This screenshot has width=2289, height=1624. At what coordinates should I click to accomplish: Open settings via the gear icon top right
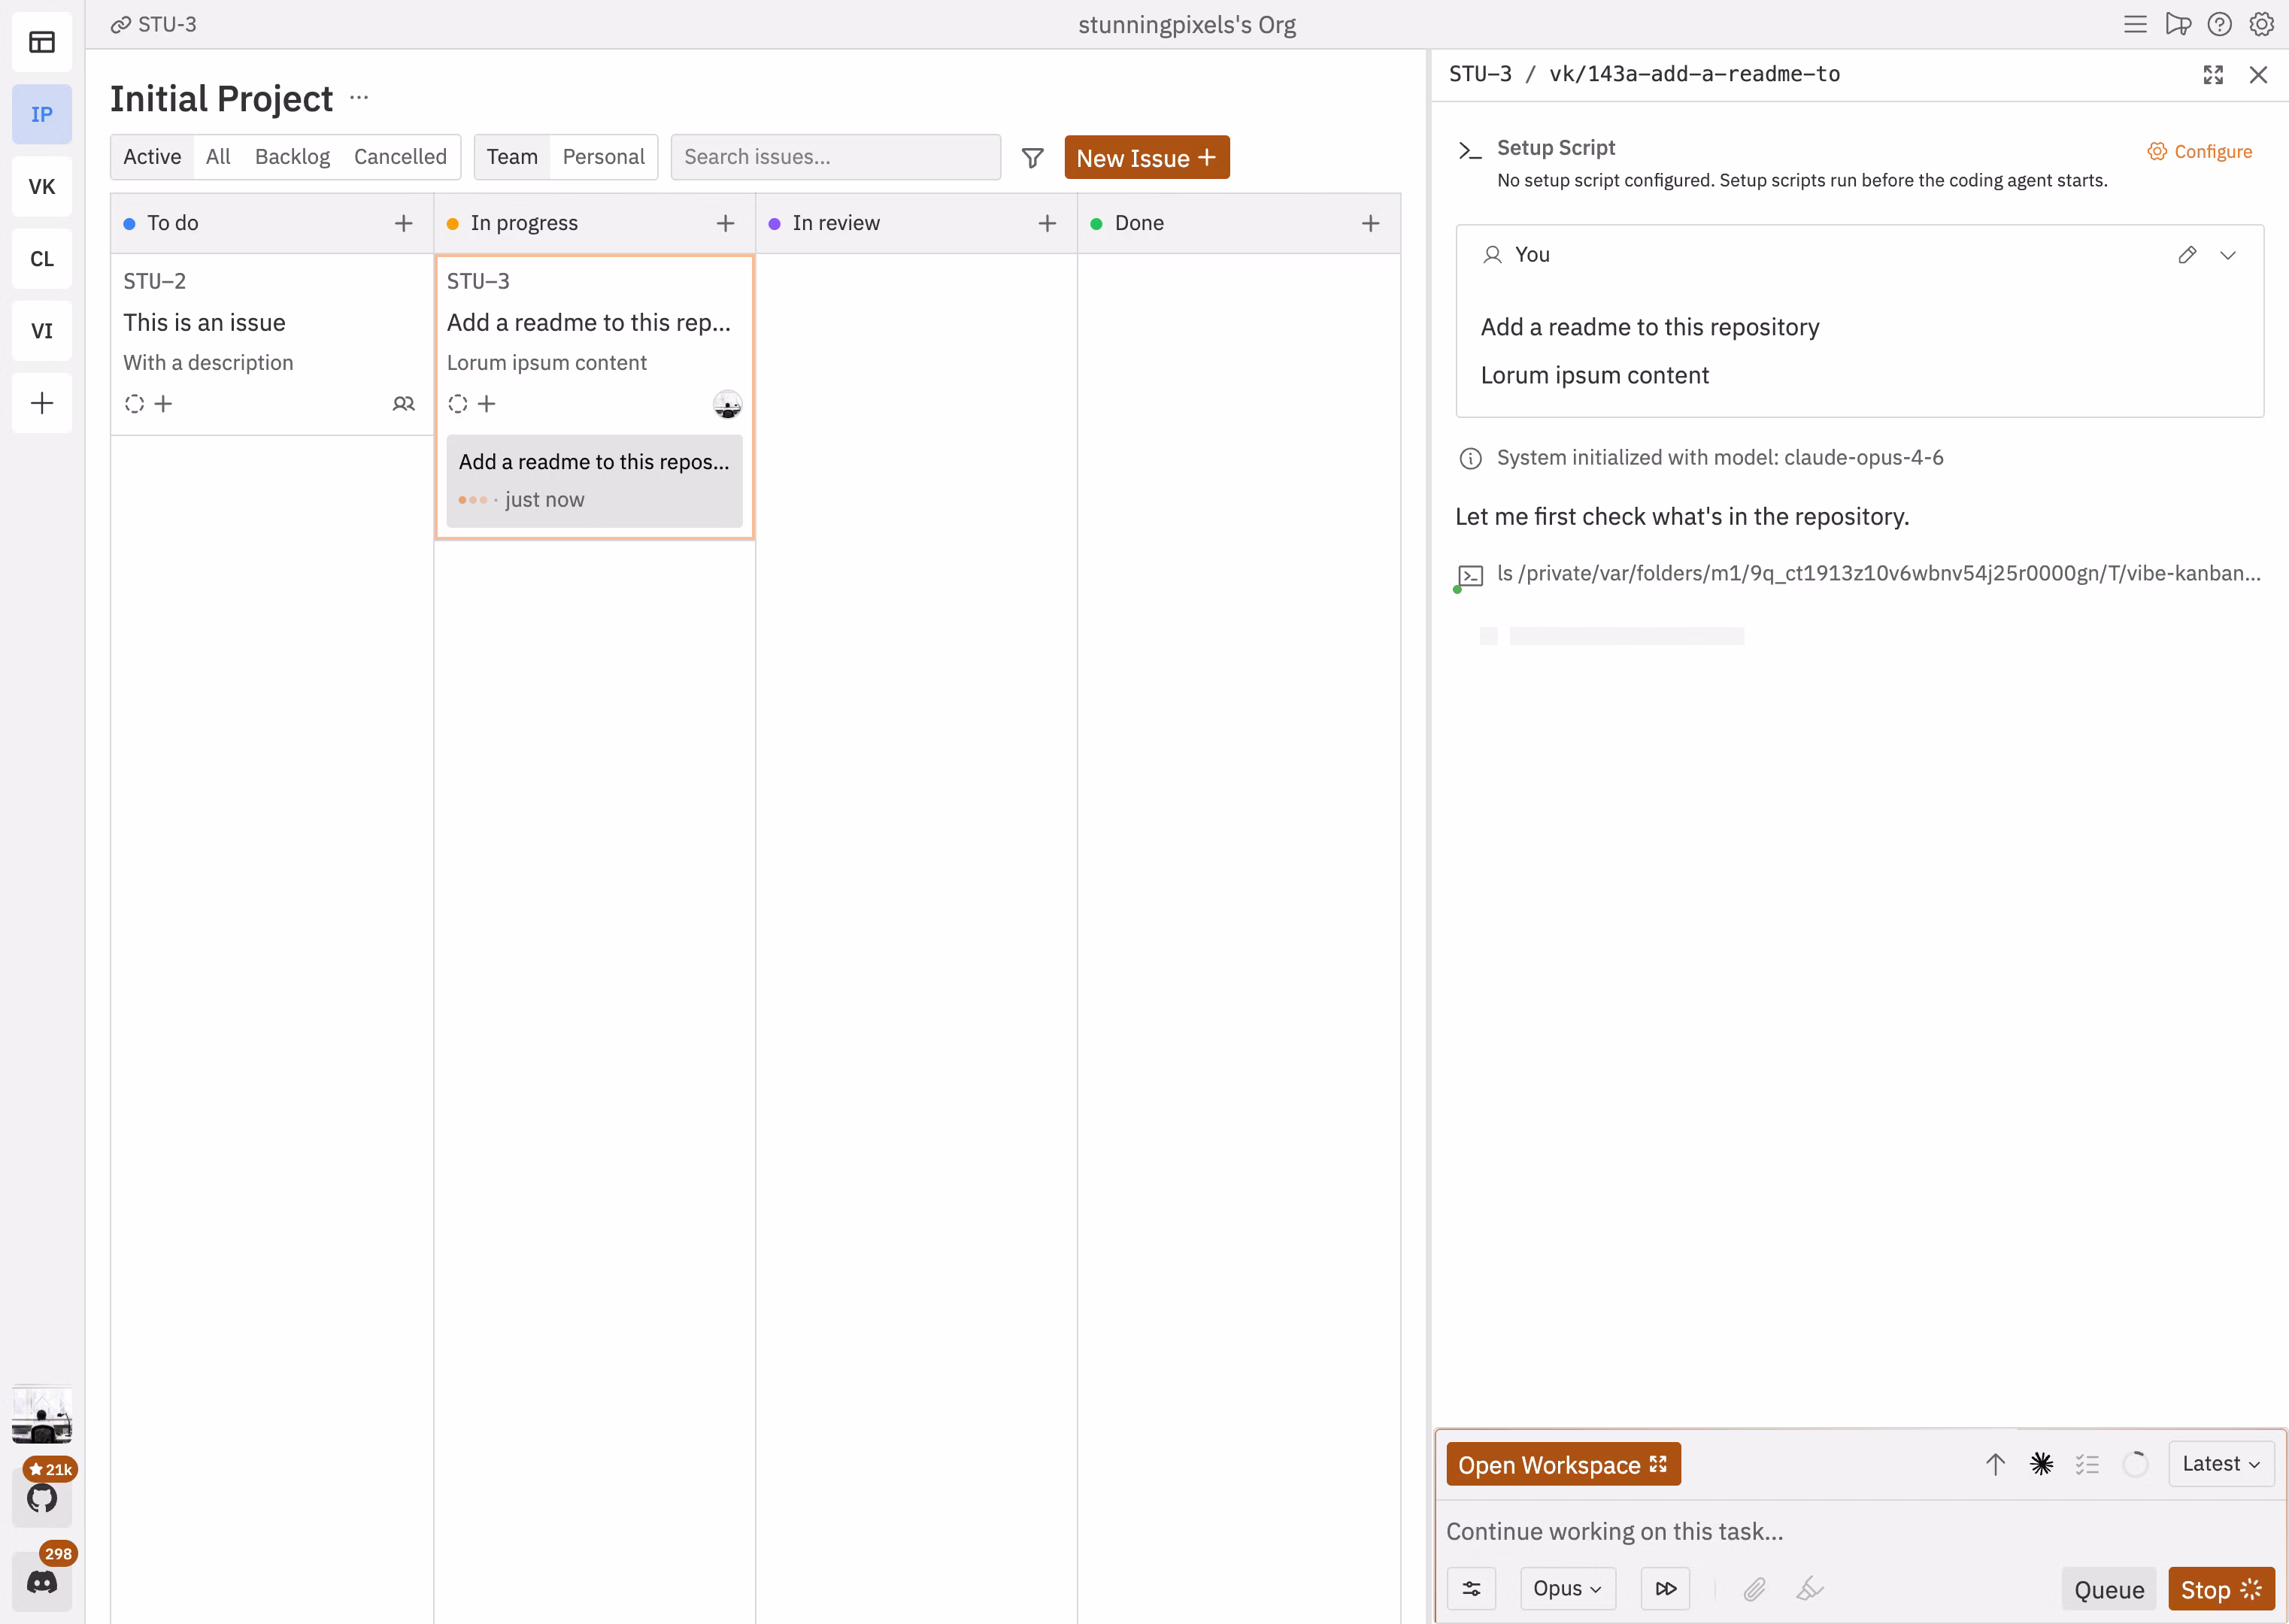[x=2262, y=23]
